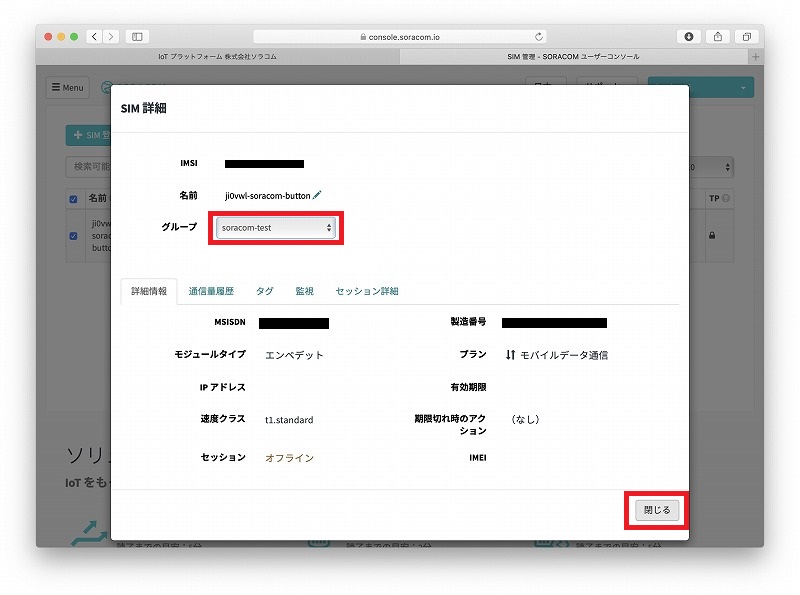800x595 pixels.
Task: Toggle the select-all checkbox in table header
Action: pos(73,198)
